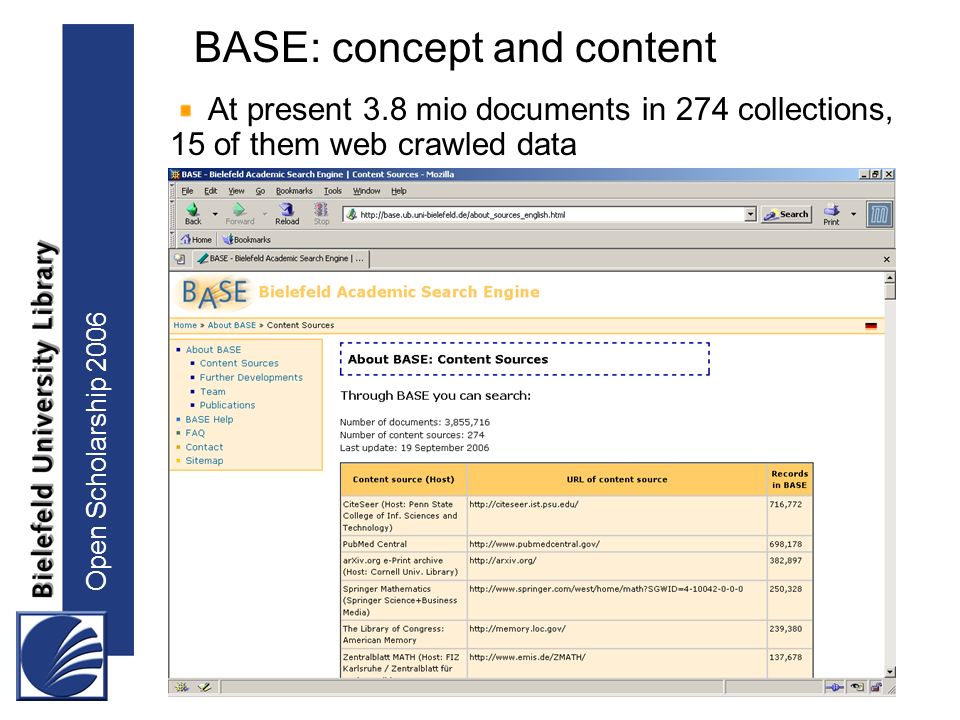Open Contact sidebar link
Screen dimensions: 960x720
[x=204, y=447]
